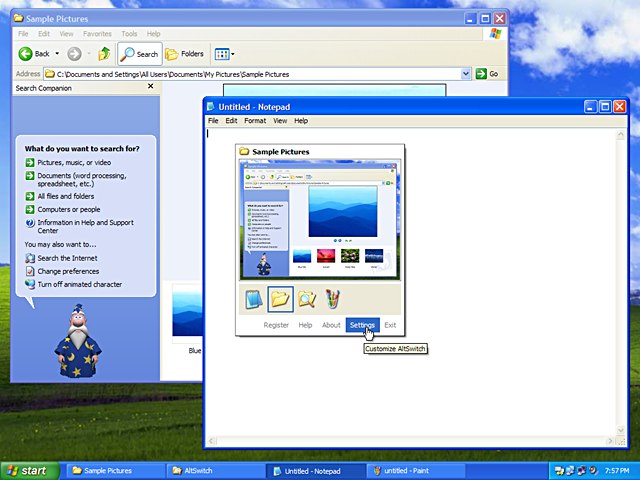Viewport: 640px width, 480px height.
Task: Click the help icon beside Information in Help
Action: [30, 223]
